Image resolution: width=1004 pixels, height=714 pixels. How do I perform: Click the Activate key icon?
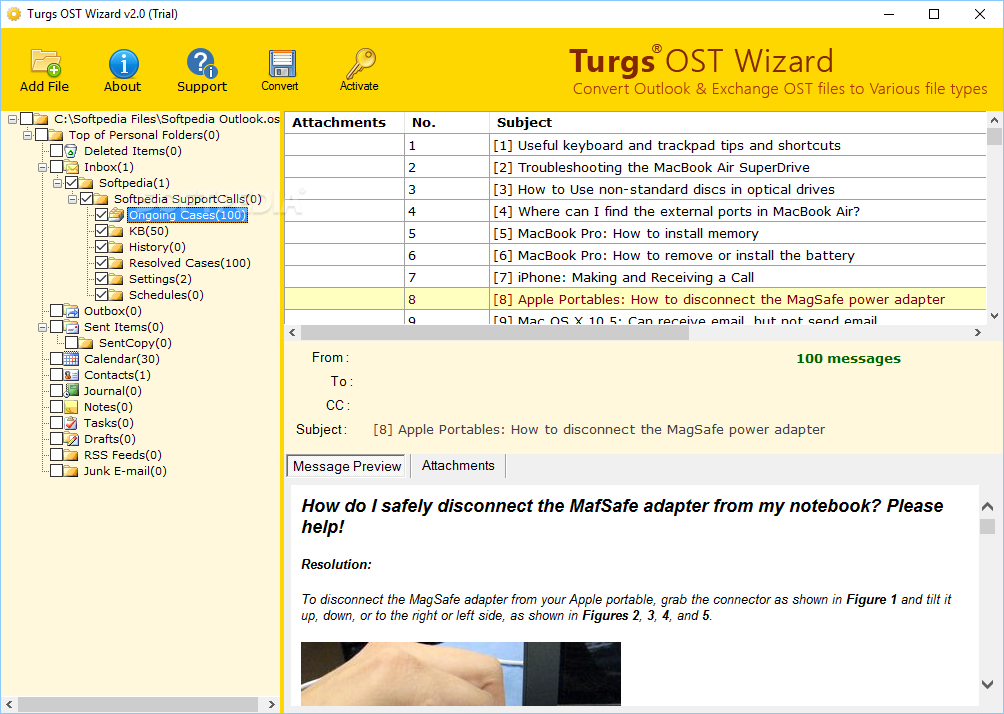tap(360, 63)
